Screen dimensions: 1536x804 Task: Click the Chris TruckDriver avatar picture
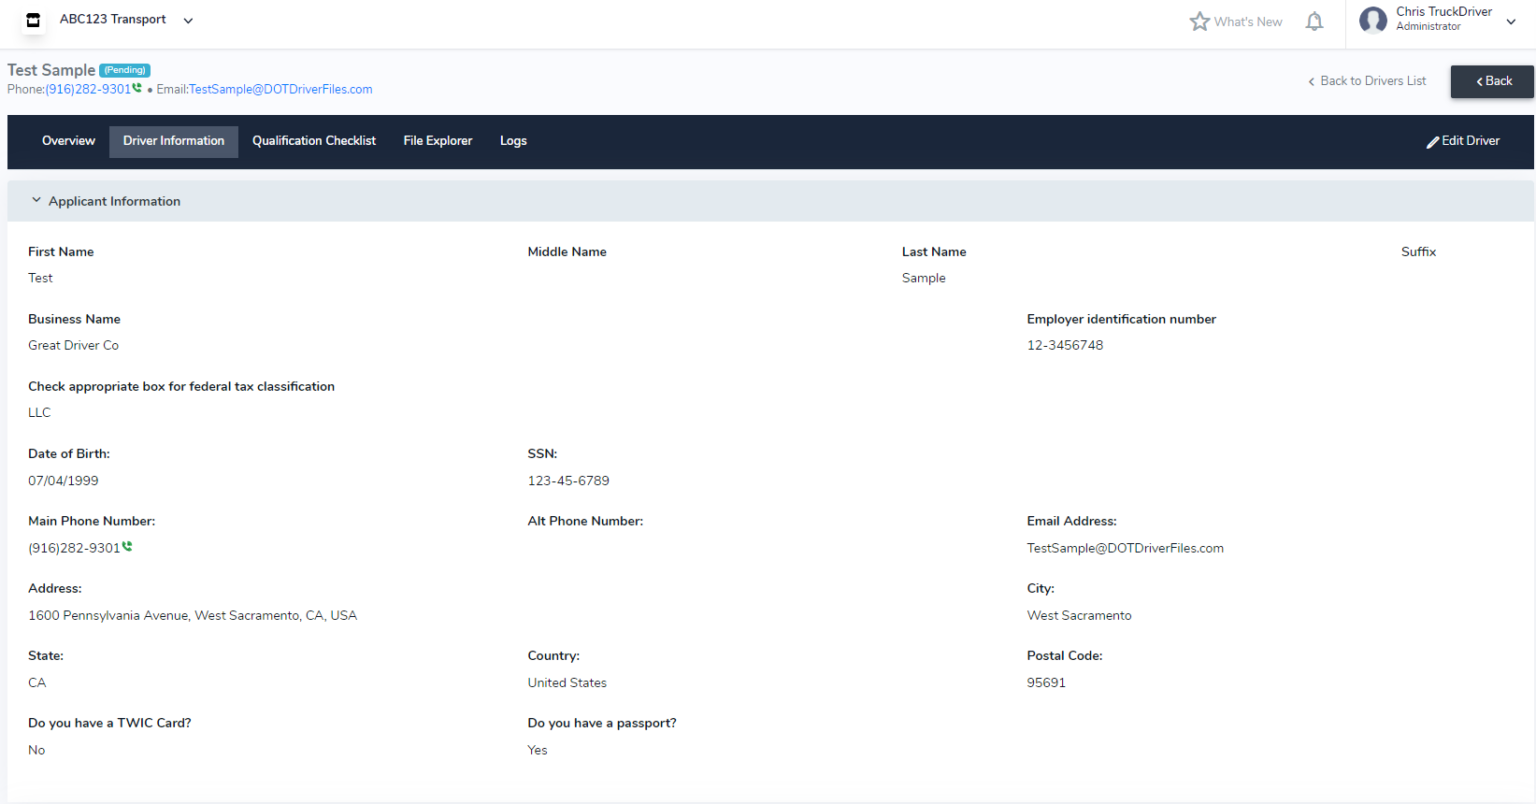(1373, 19)
